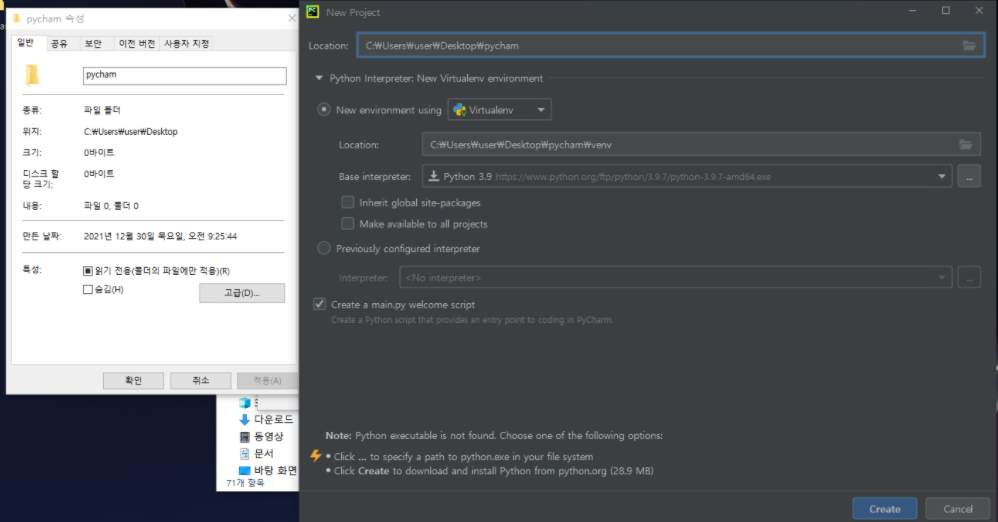Click the virtualenv Location path field
This screenshot has height=522, width=998.
click(x=701, y=145)
